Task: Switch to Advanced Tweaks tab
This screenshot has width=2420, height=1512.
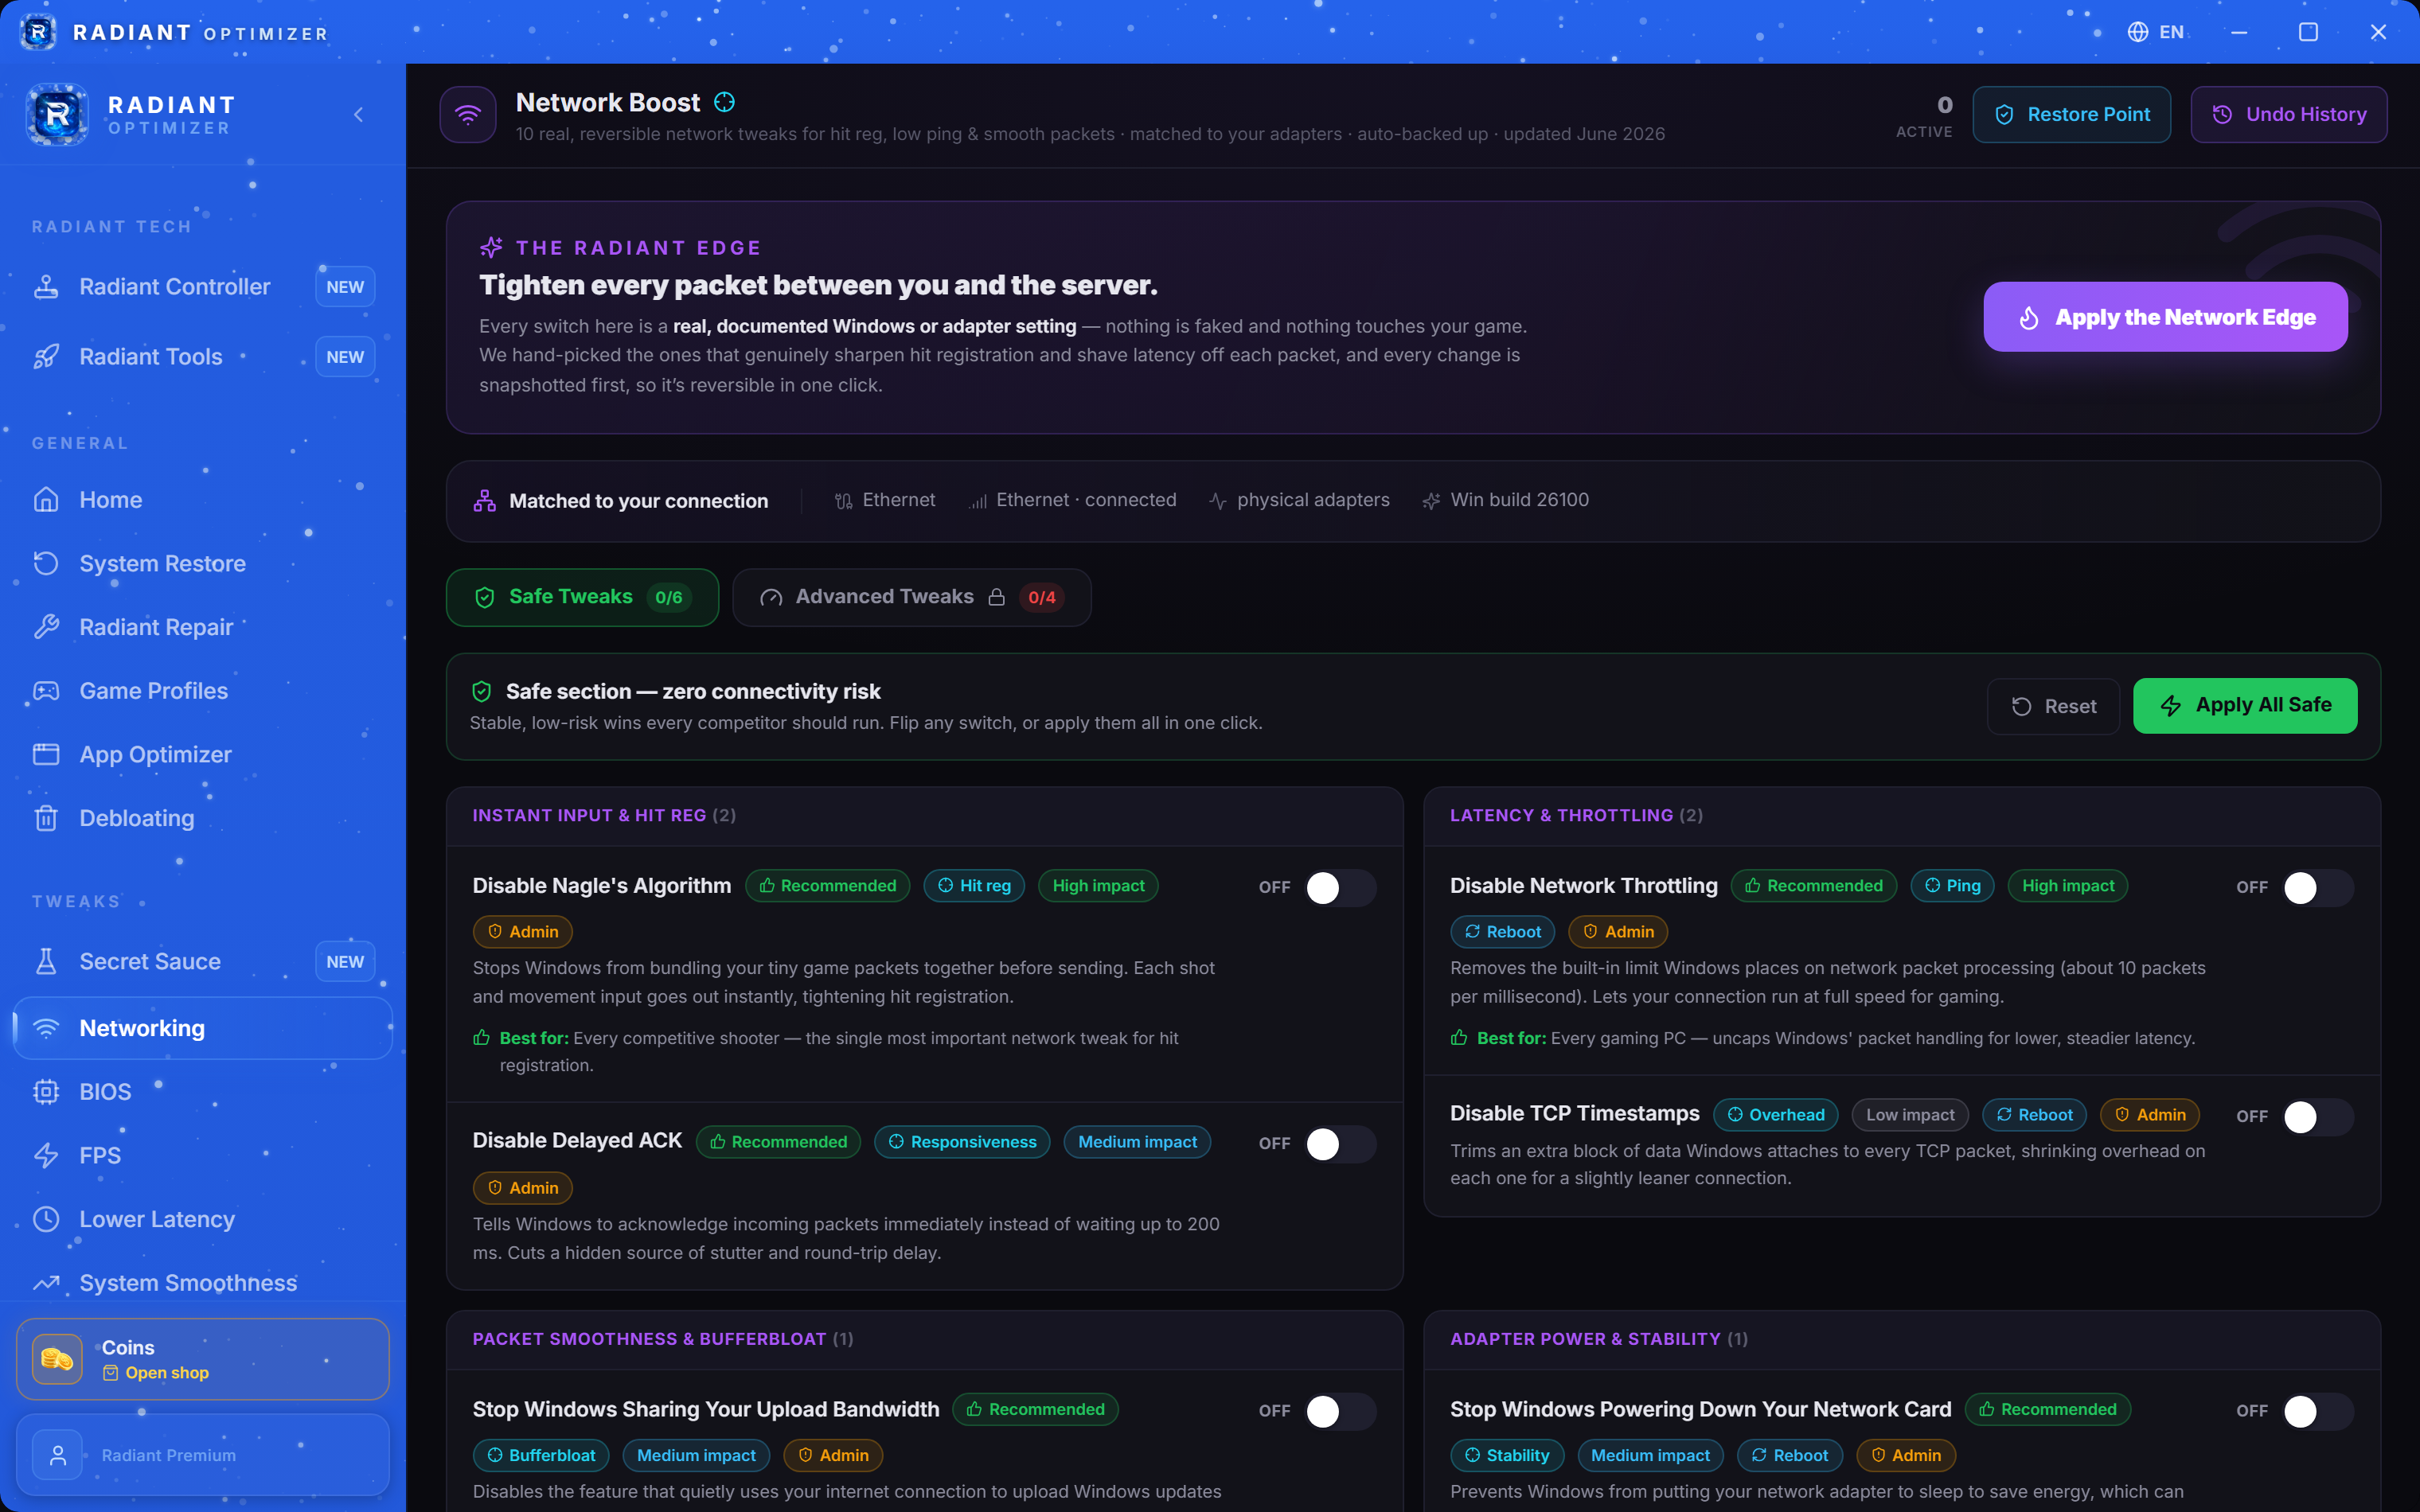Action: (x=911, y=597)
